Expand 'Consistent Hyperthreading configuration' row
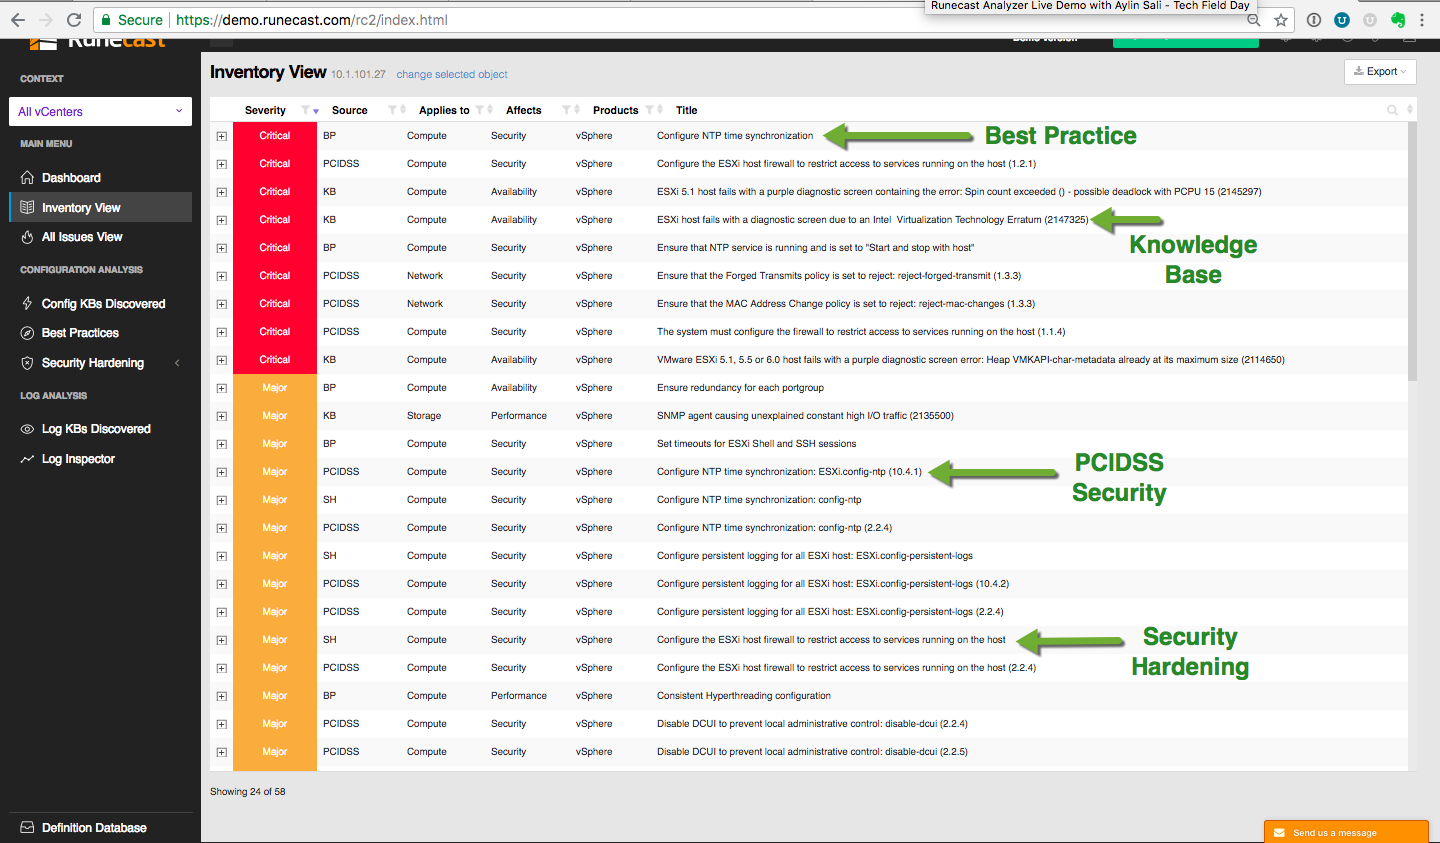This screenshot has width=1440, height=843. coord(222,696)
